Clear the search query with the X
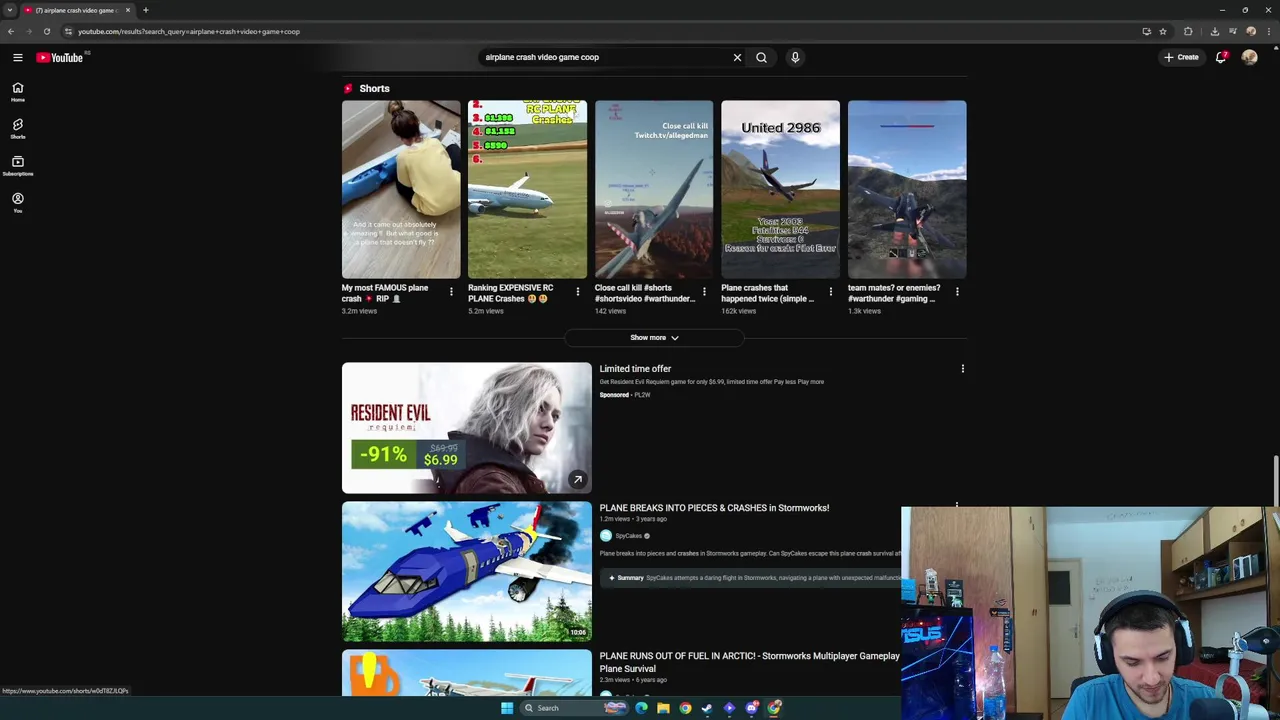This screenshot has width=1280, height=720. [x=737, y=57]
